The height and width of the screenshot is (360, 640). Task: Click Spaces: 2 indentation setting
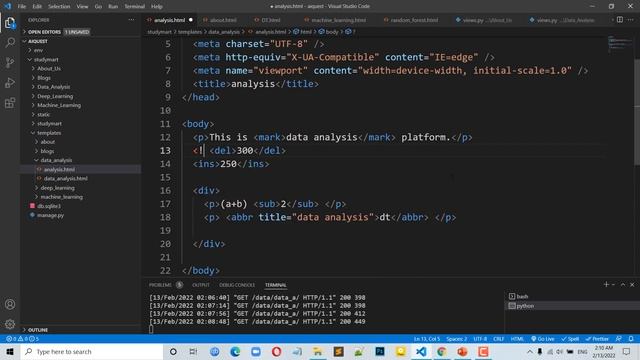click(456, 339)
